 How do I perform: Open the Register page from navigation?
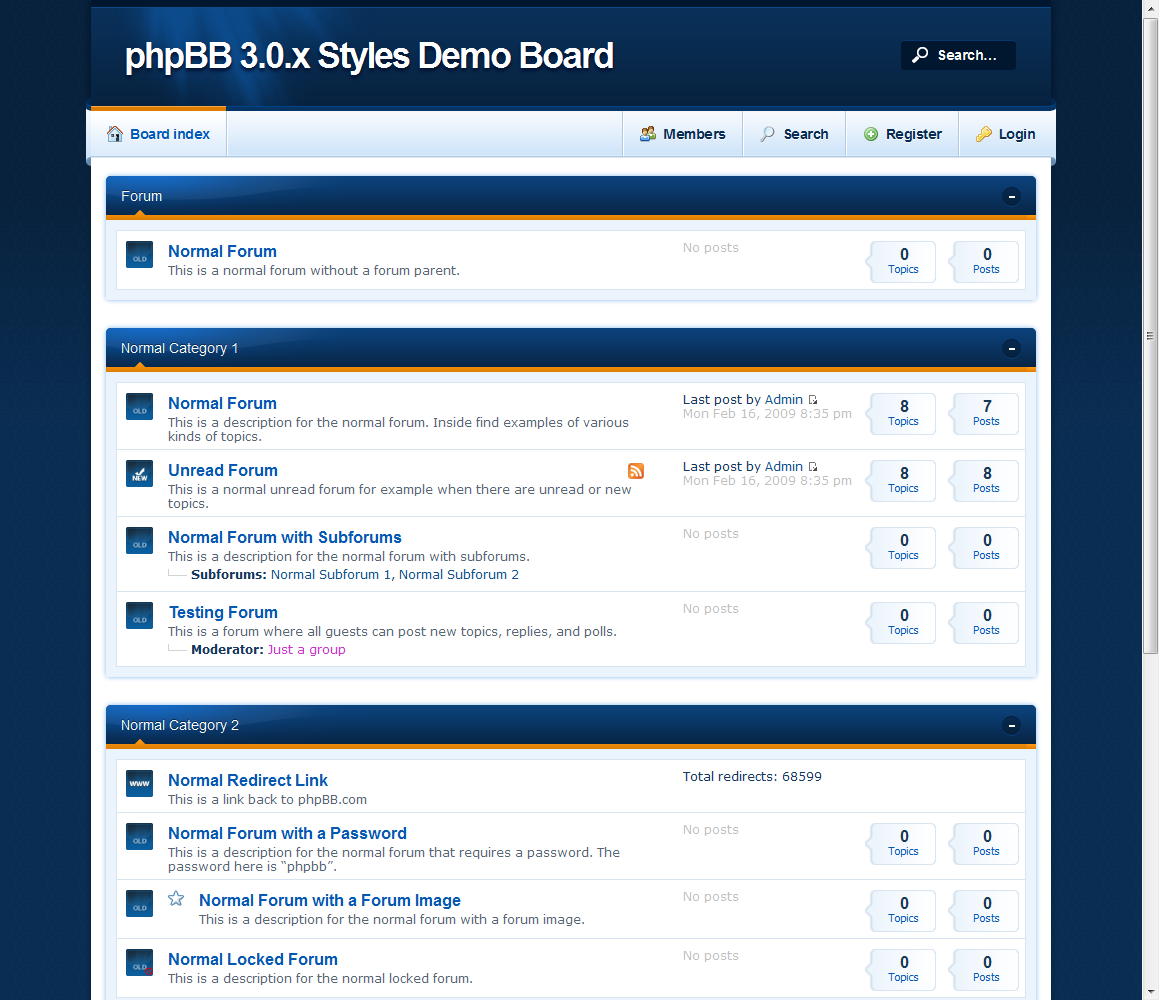(x=903, y=134)
